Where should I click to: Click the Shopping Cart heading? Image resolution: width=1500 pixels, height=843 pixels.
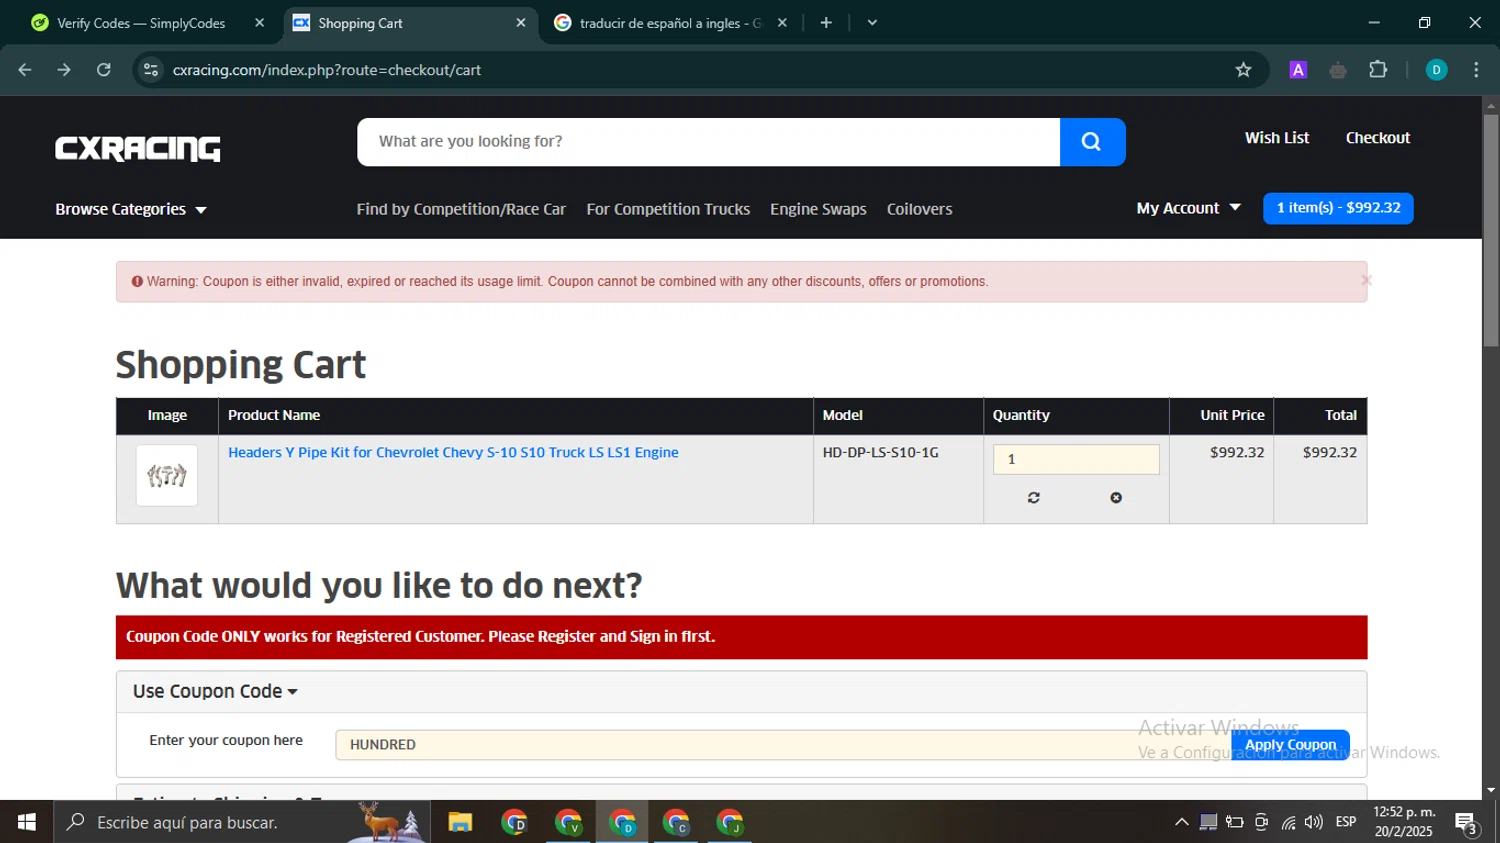(241, 365)
